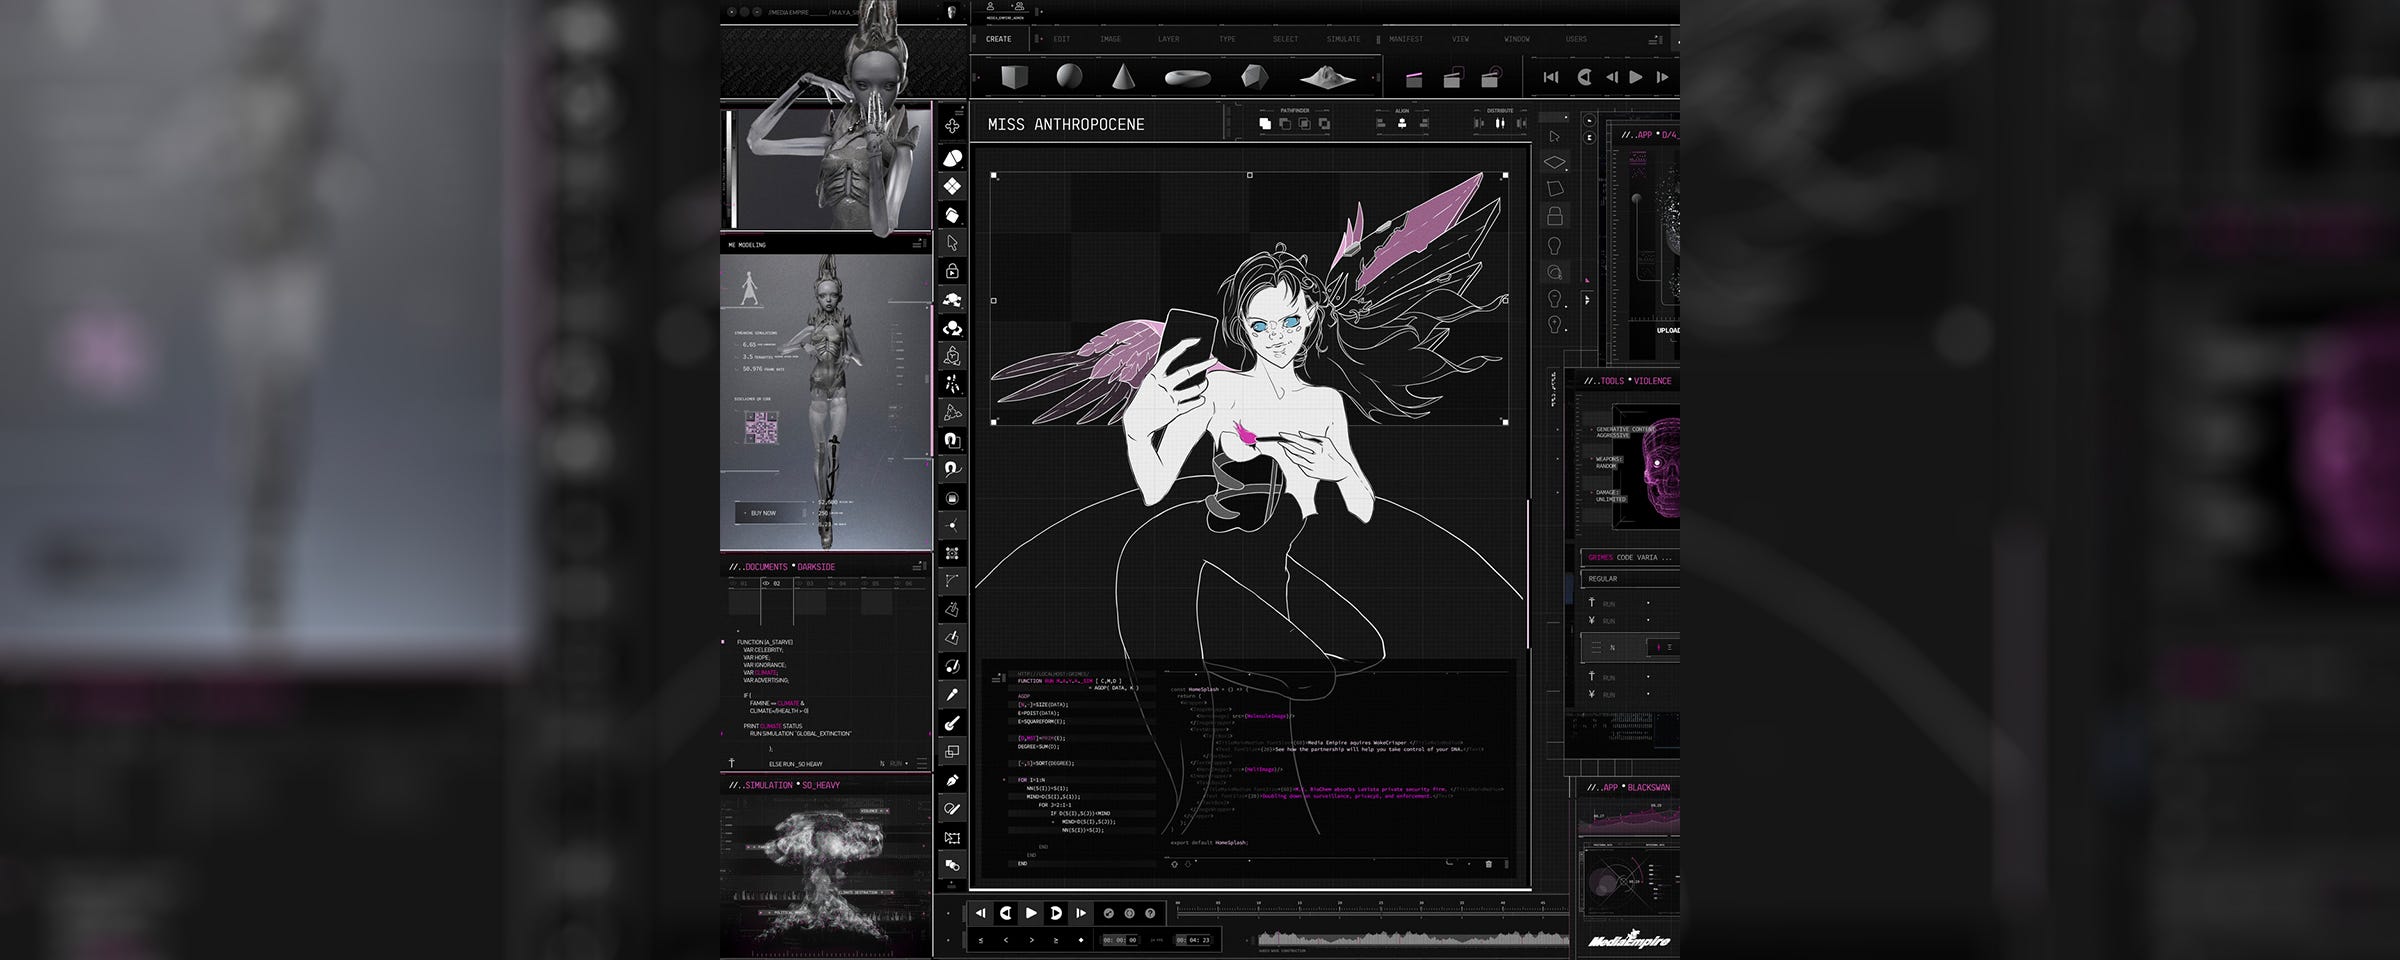Open the SIMULATE menu

[1343, 39]
